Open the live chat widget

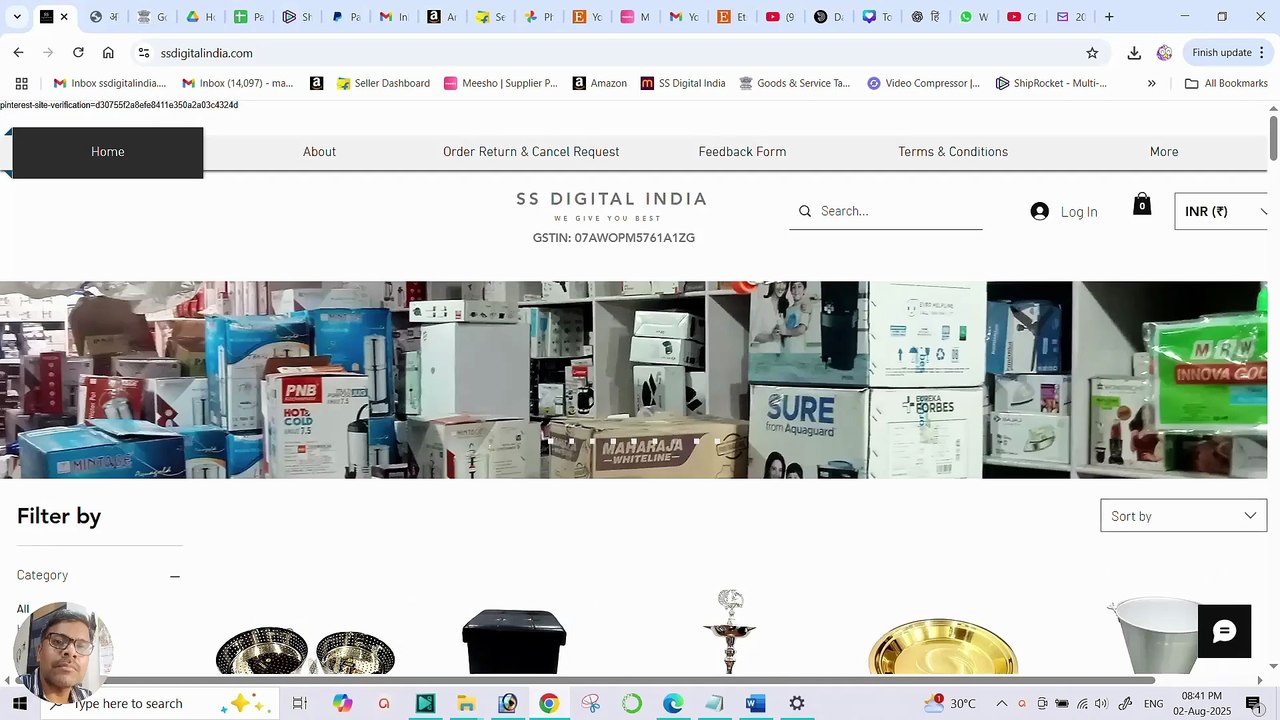coord(1224,631)
